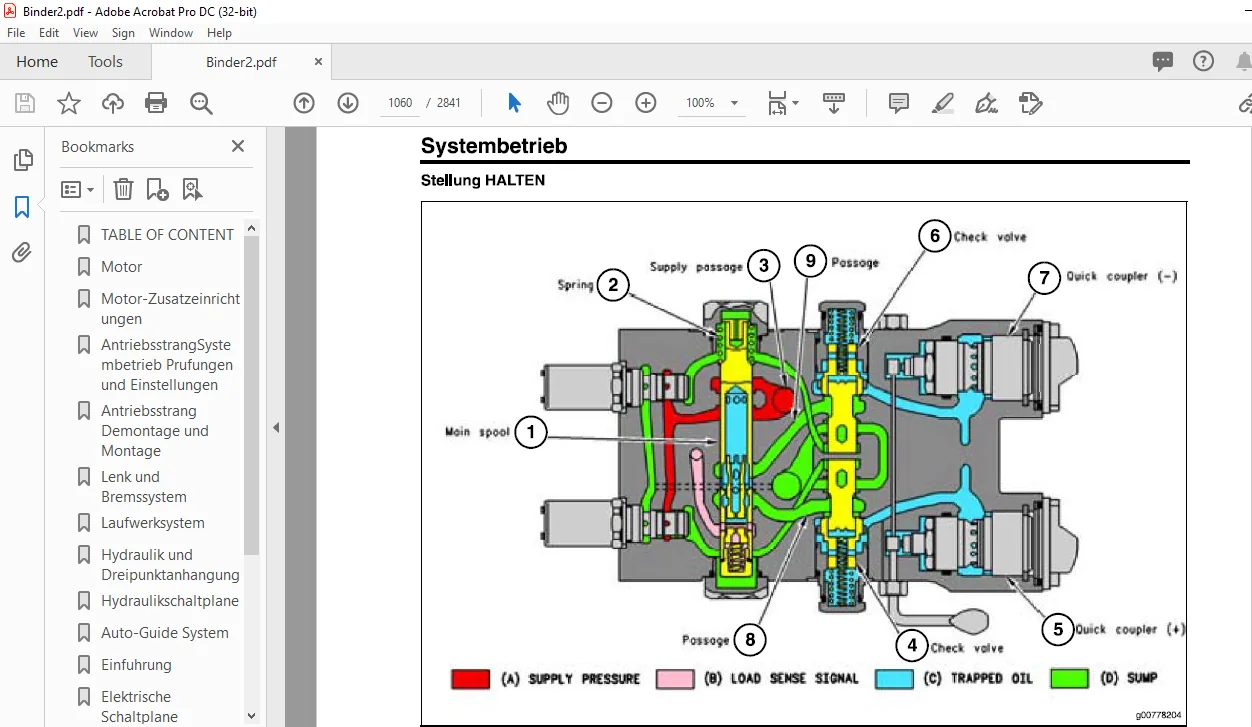Open the chat notifications icon
Image resolution: width=1252 pixels, height=727 pixels.
click(1162, 61)
